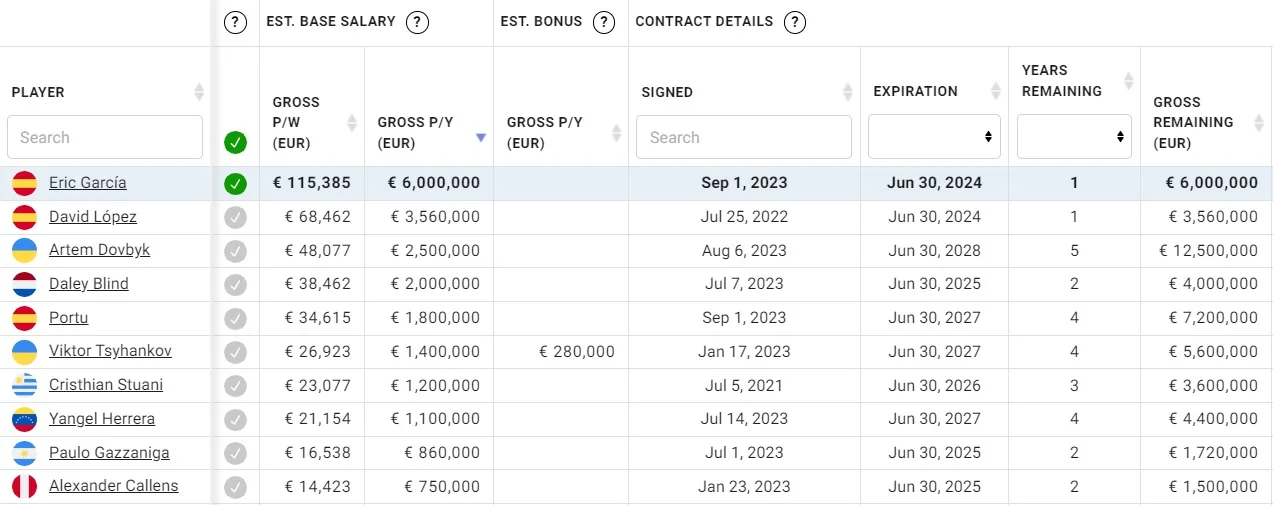This screenshot has height=505, width=1273.
Task: Click the Signed column header
Action: click(667, 92)
